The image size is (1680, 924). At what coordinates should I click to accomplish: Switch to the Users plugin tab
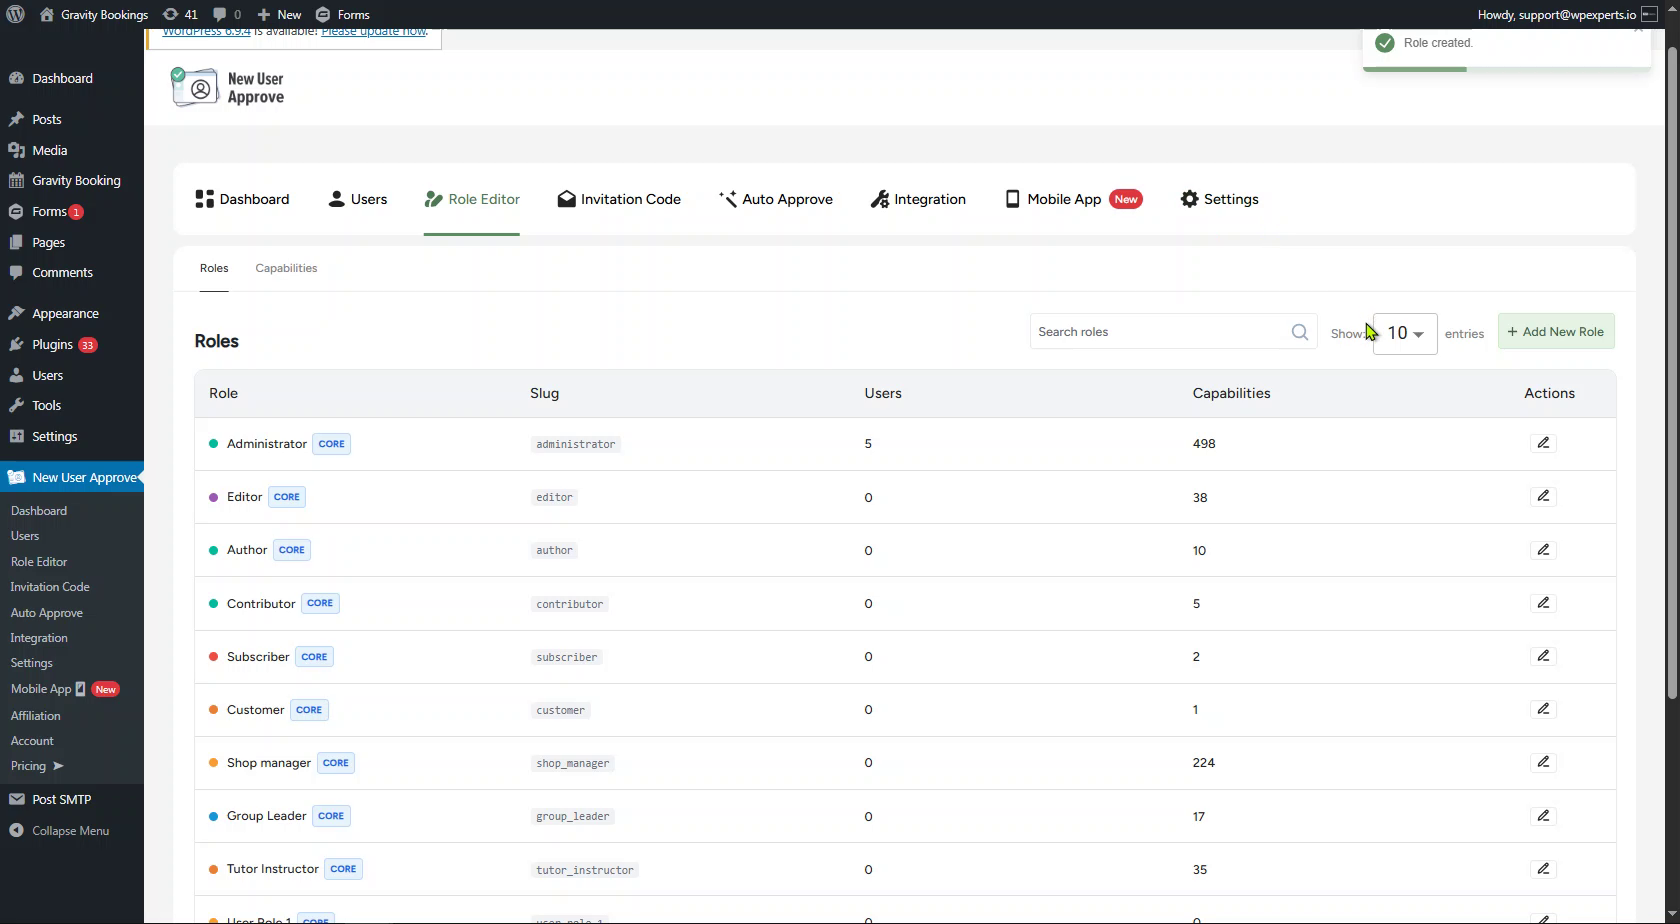(357, 199)
